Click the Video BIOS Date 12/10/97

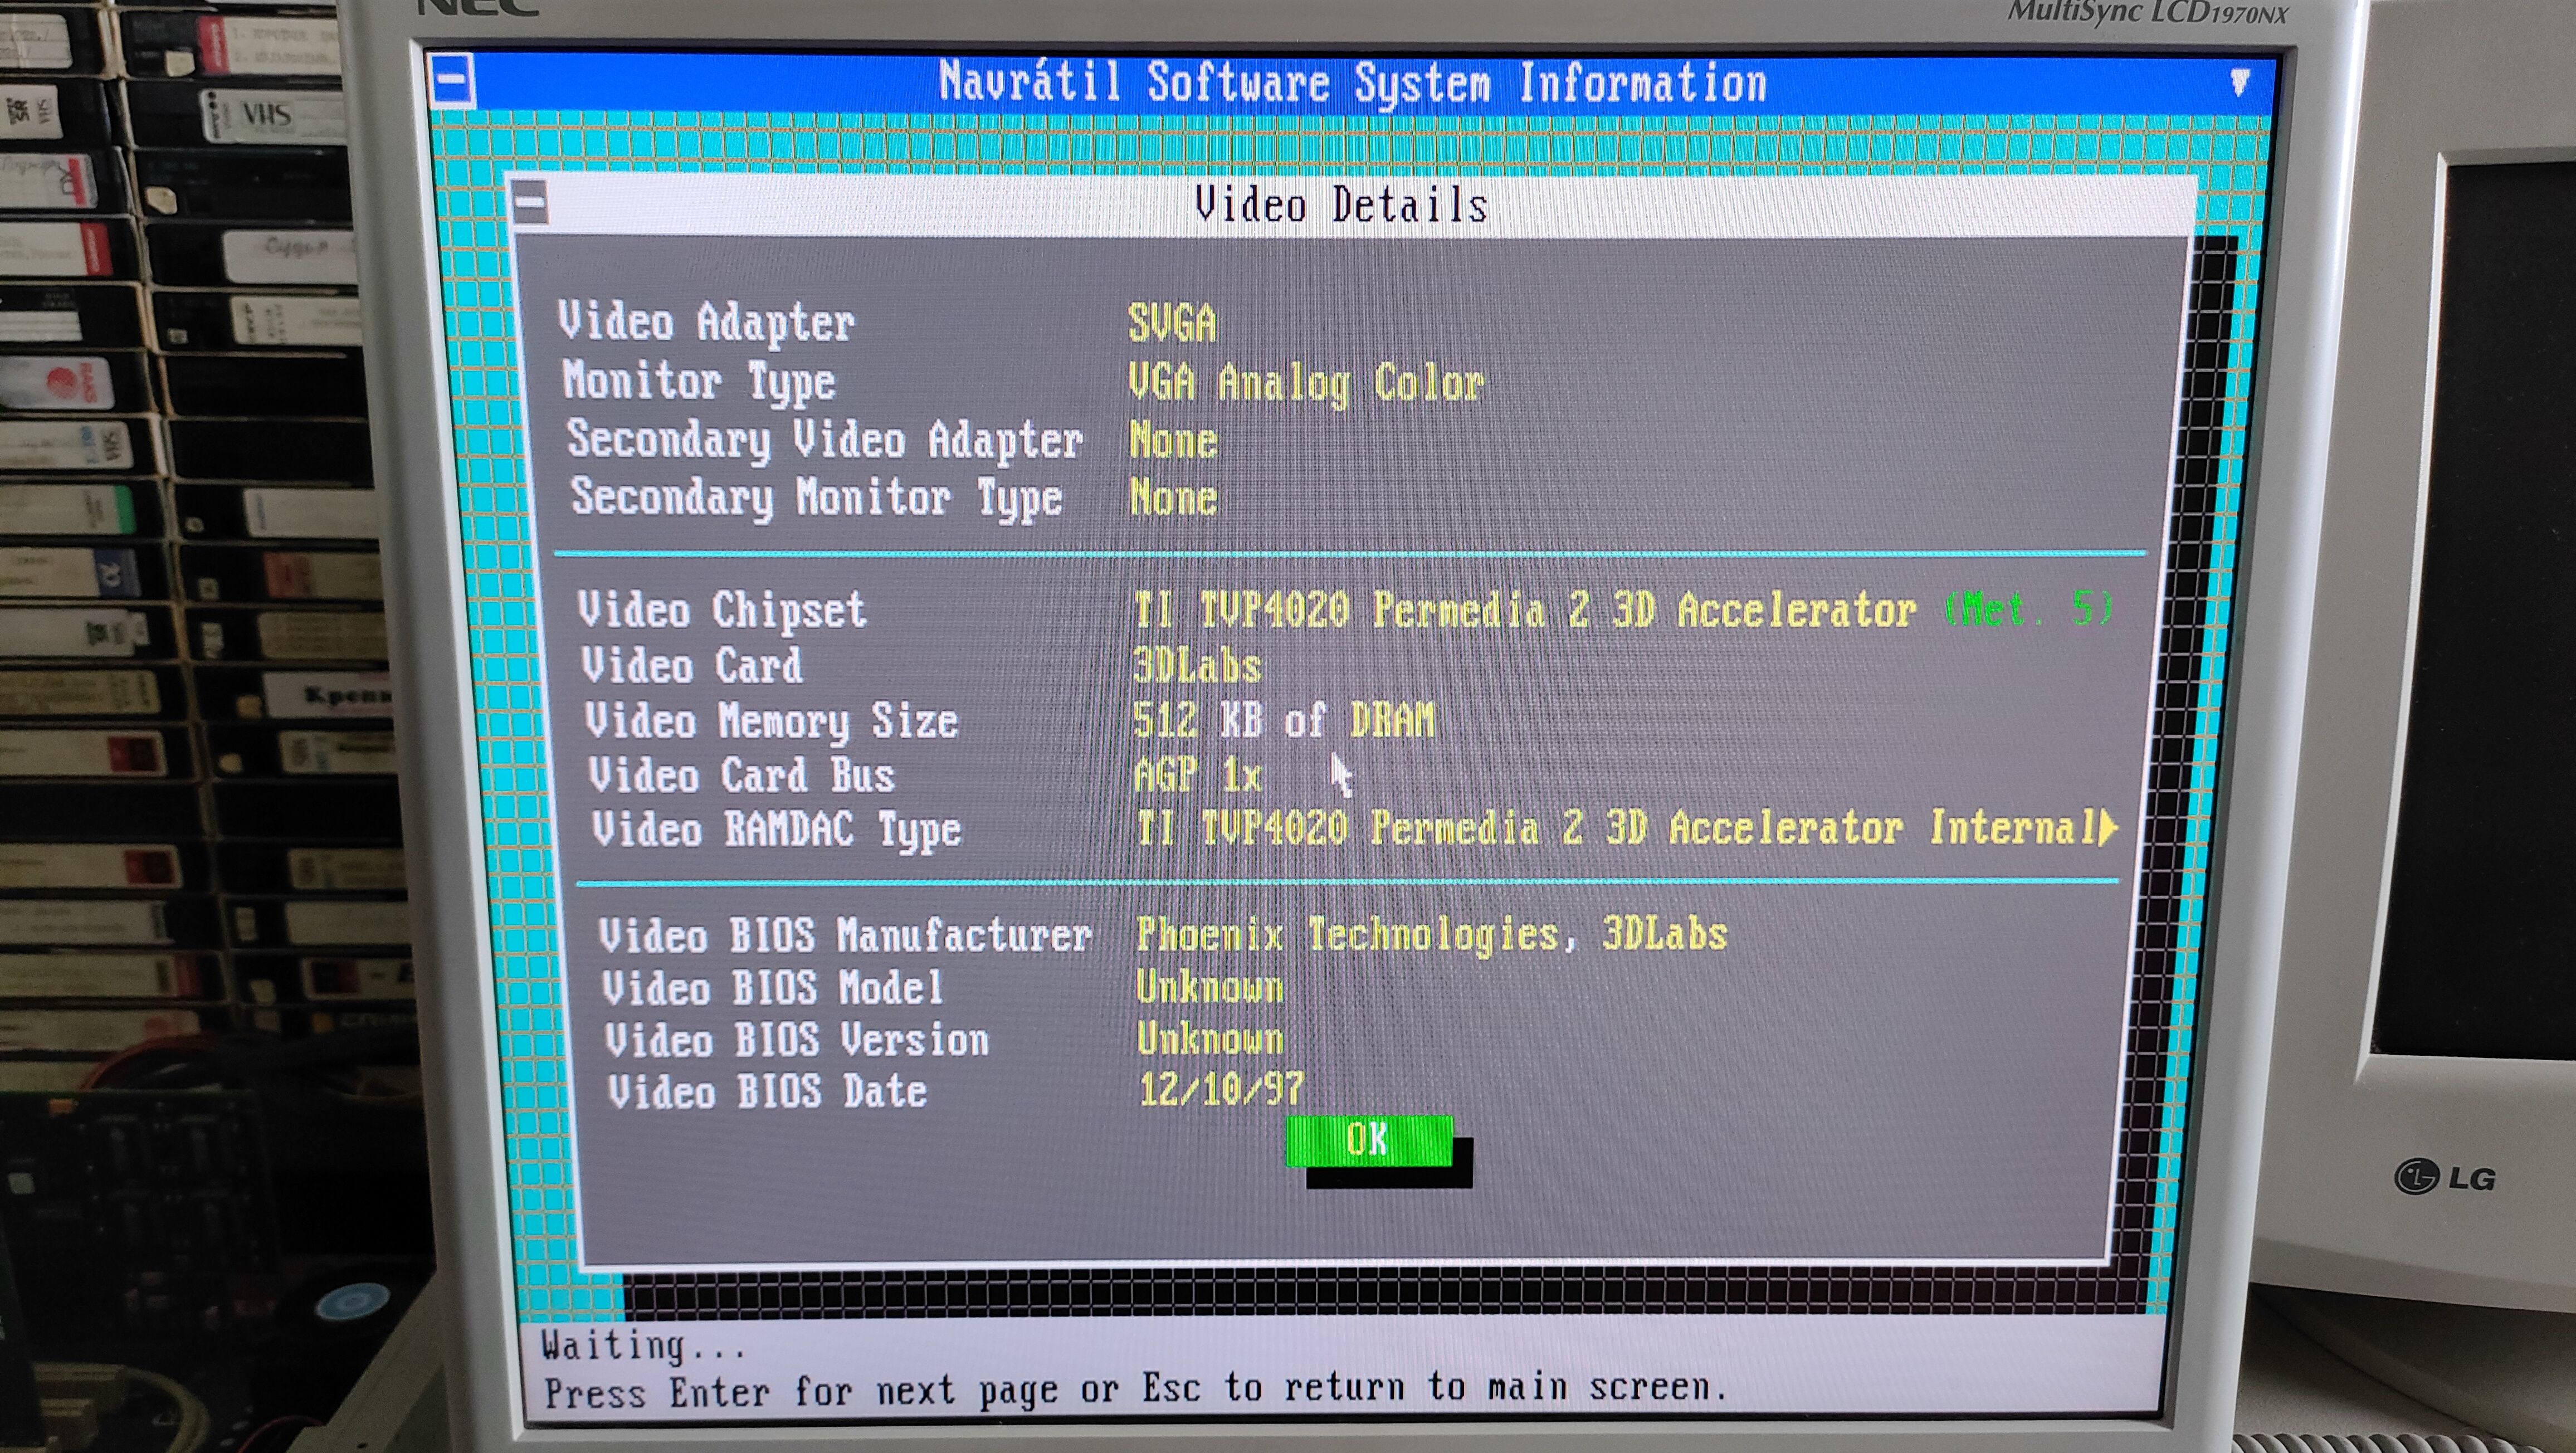point(1221,1089)
